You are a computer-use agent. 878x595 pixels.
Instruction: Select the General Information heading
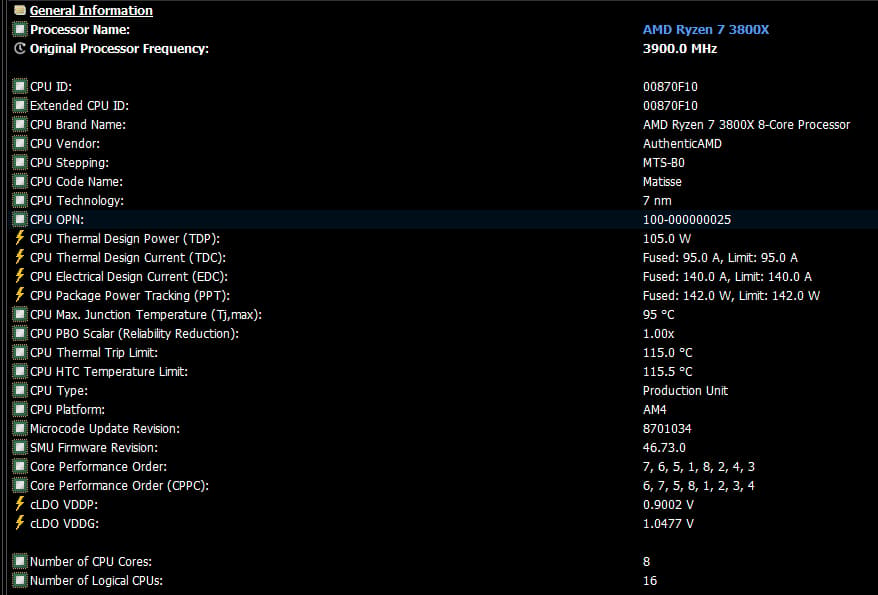point(91,11)
